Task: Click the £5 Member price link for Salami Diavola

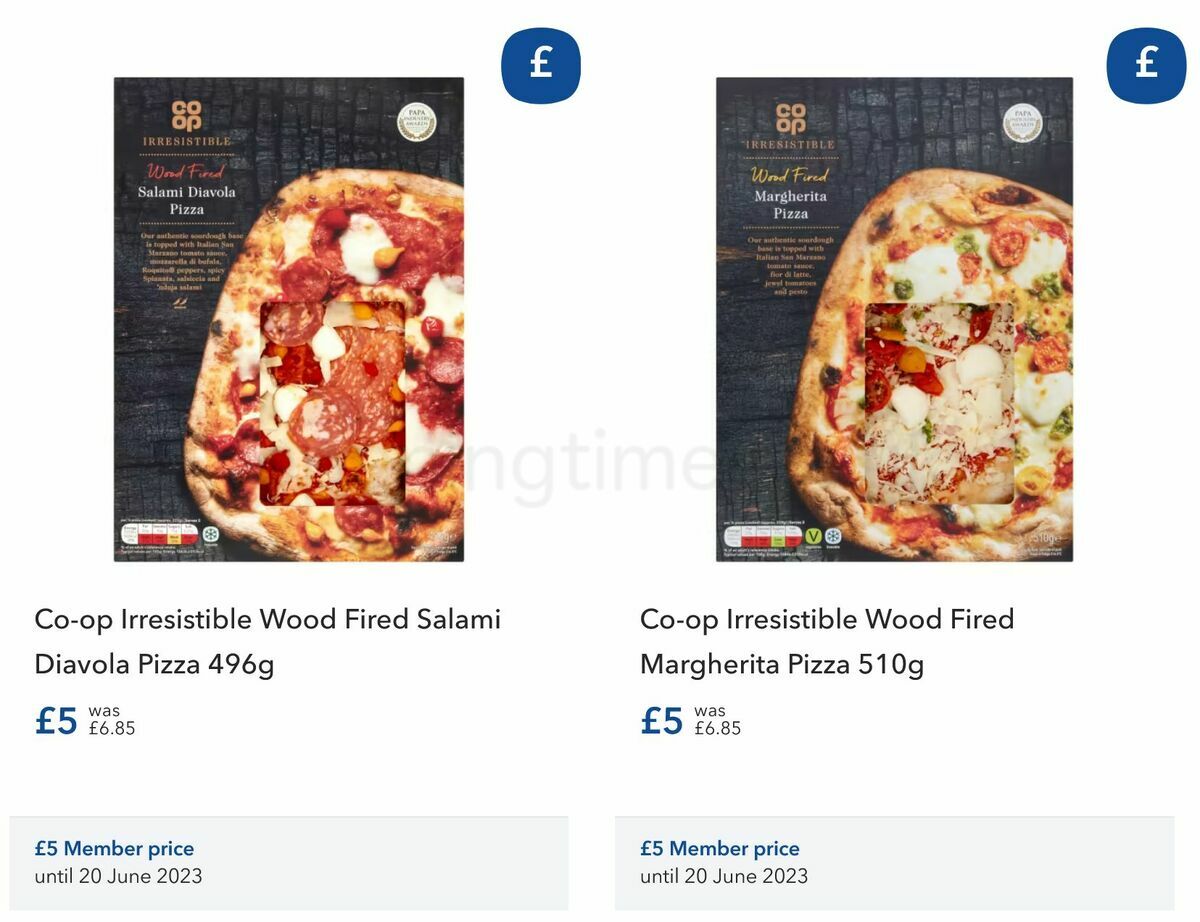Action: [114, 848]
